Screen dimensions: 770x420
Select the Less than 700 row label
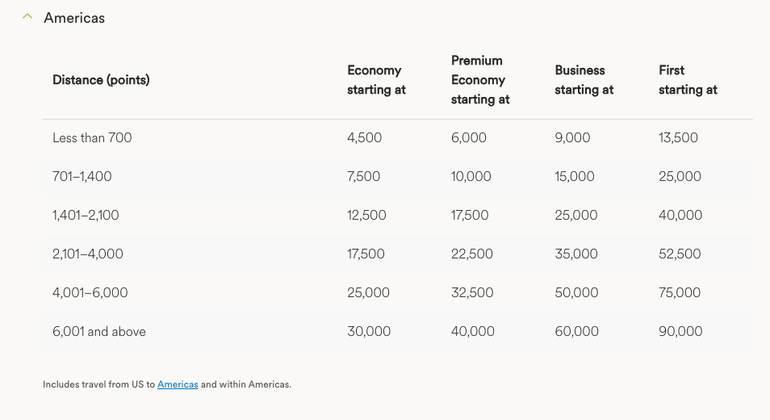coord(92,138)
